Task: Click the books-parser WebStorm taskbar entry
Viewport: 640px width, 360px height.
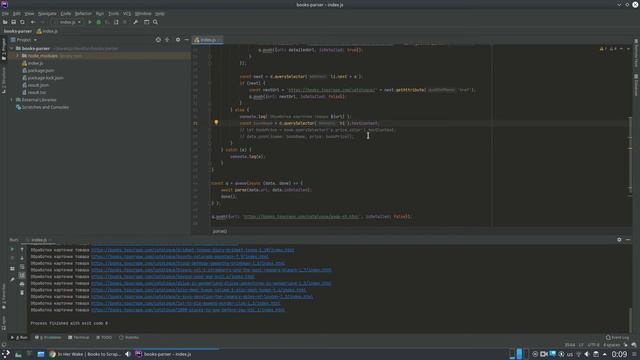Action: coord(163,354)
